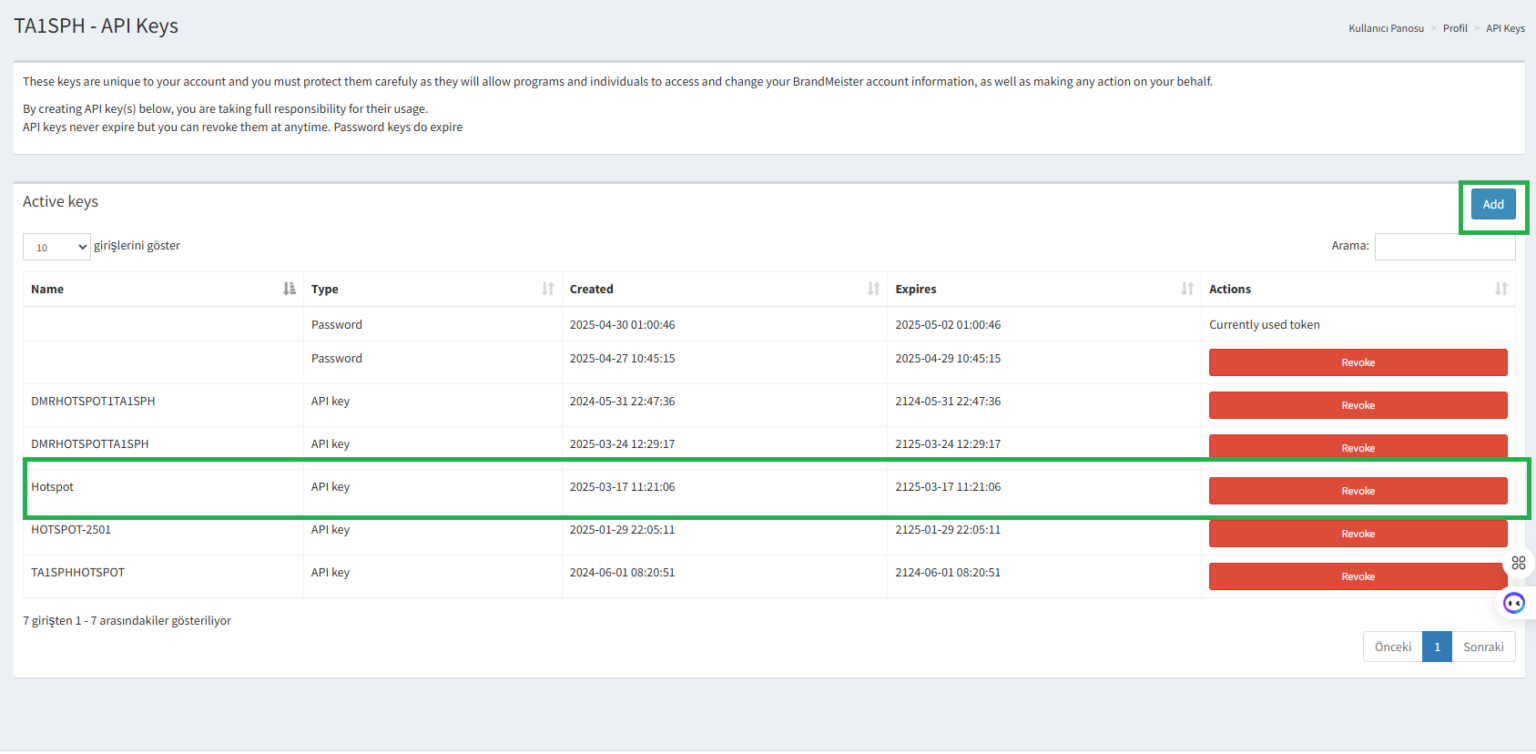Add a new API key
The height and width of the screenshot is (754, 1536).
pos(1493,204)
